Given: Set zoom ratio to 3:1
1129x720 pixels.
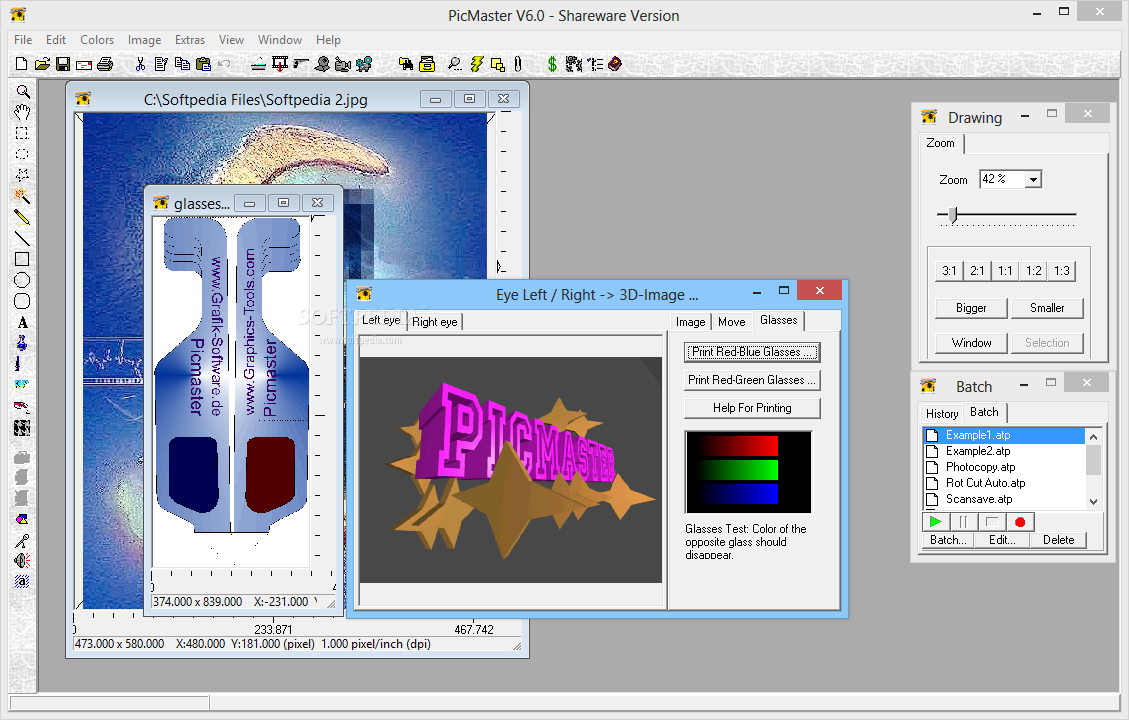Looking at the screenshot, I should tap(949, 271).
